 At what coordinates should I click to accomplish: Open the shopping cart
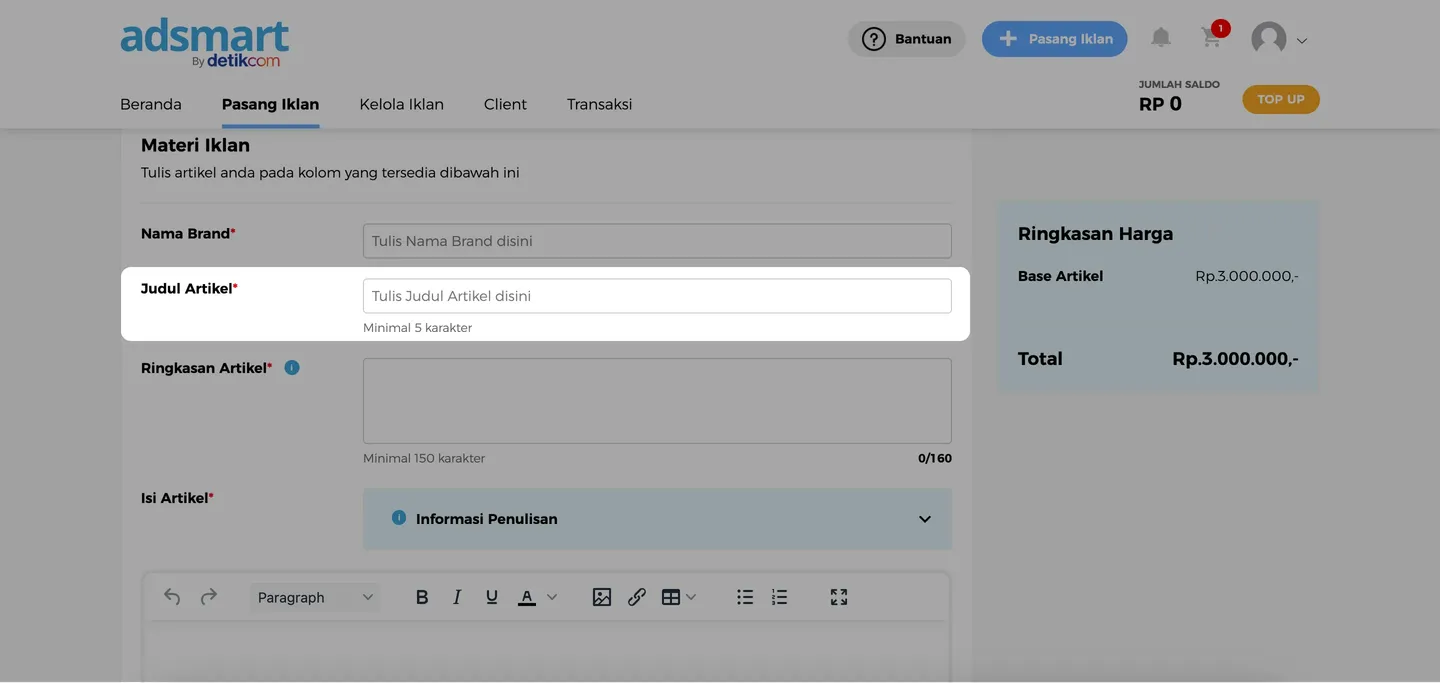1212,38
